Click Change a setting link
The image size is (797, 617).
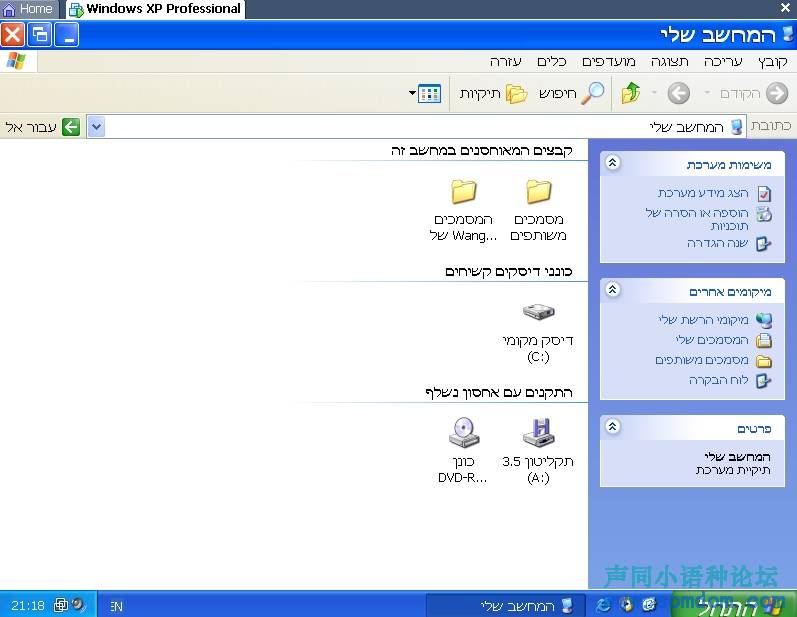click(717, 243)
